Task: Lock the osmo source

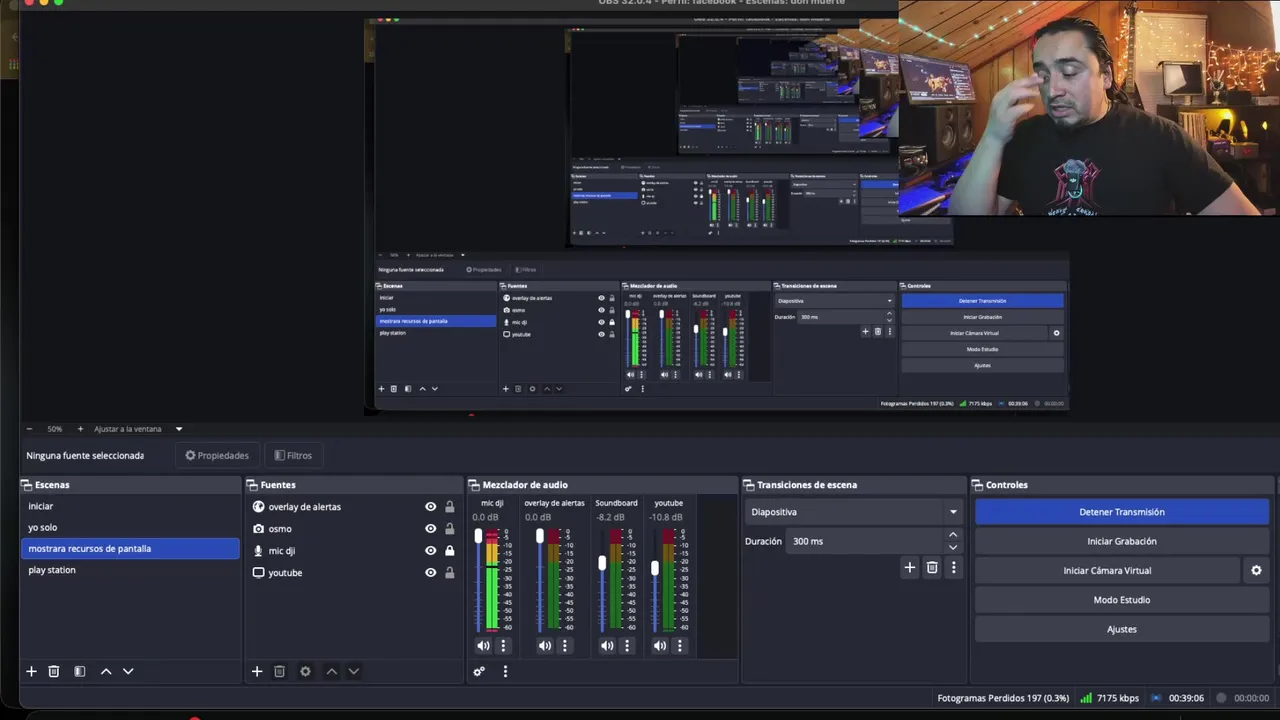Action: [449, 529]
